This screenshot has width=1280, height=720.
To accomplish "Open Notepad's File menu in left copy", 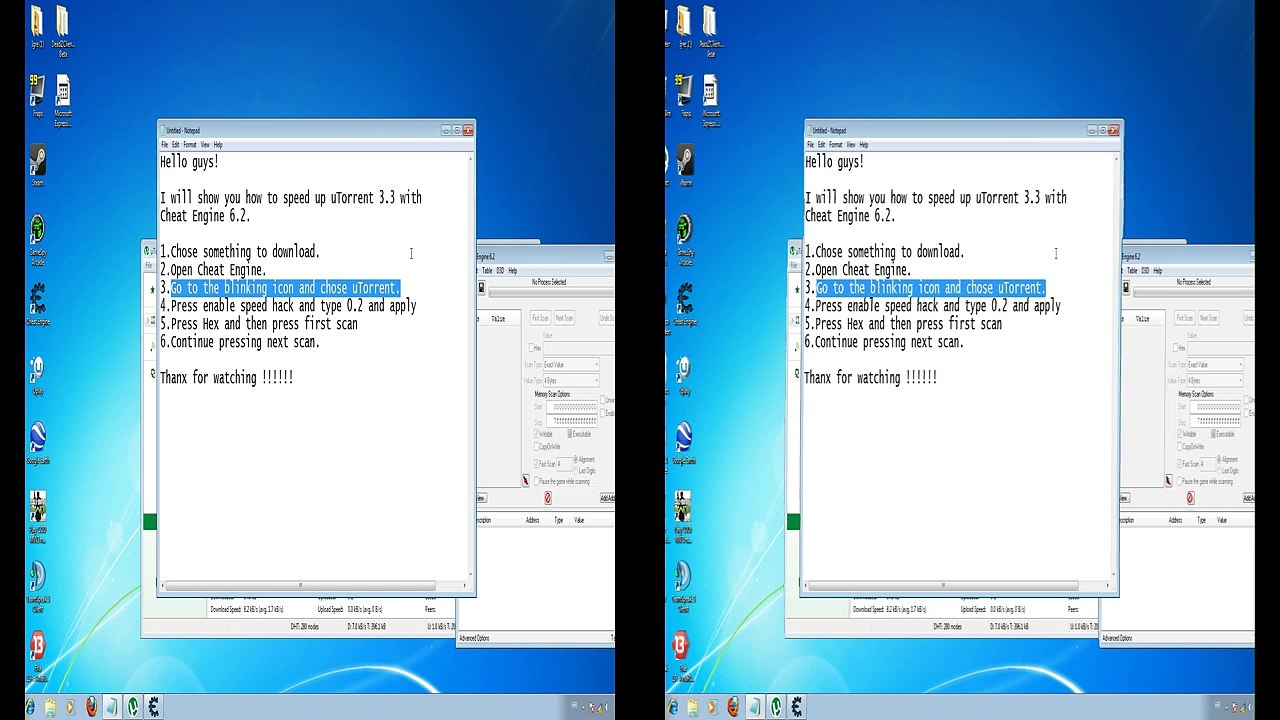I will pos(165,145).
